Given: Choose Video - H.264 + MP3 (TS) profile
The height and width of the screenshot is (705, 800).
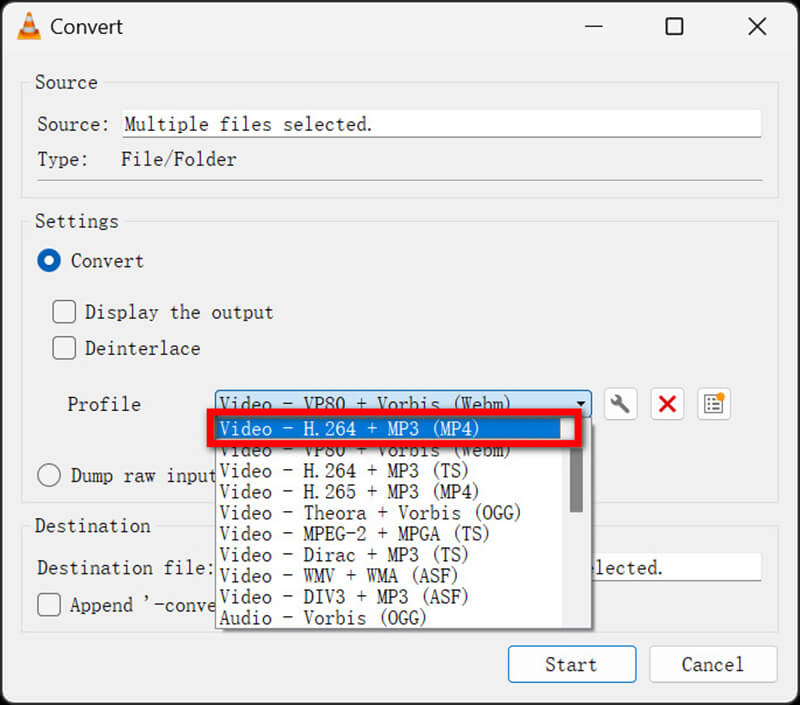Looking at the screenshot, I should pyautogui.click(x=390, y=470).
